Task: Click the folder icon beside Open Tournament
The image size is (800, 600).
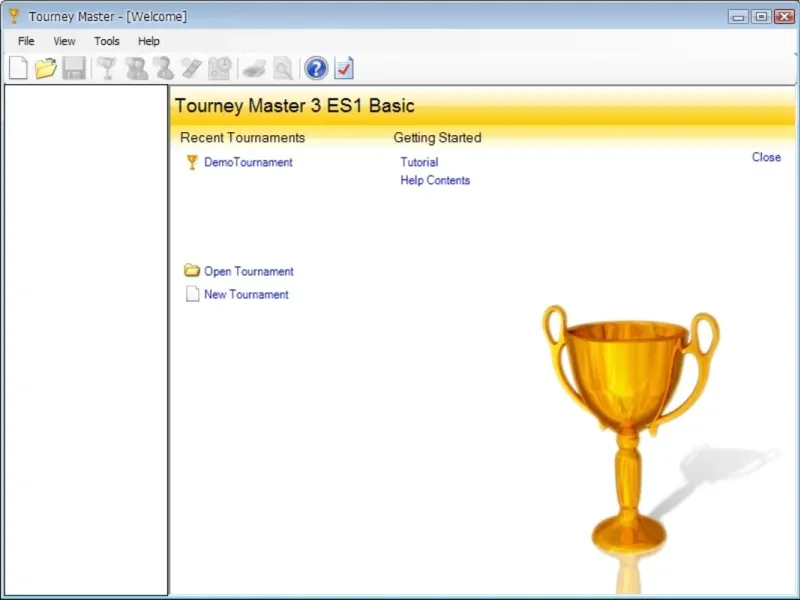Action: [x=192, y=270]
